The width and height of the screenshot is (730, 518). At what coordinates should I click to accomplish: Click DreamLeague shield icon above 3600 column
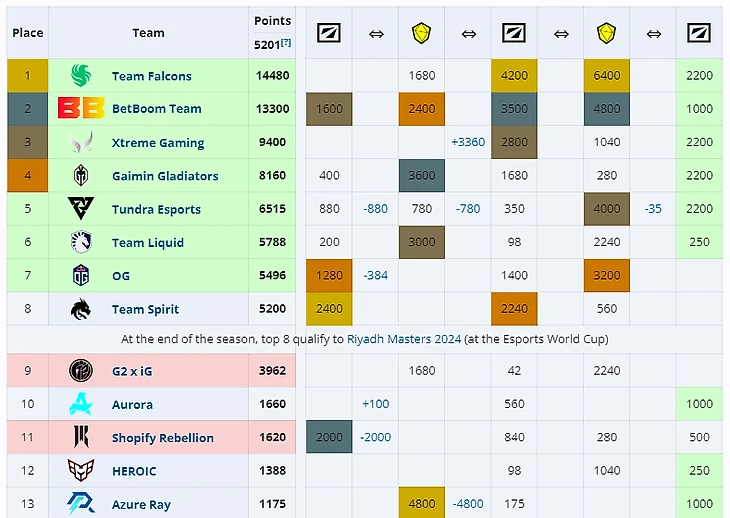coord(421,33)
